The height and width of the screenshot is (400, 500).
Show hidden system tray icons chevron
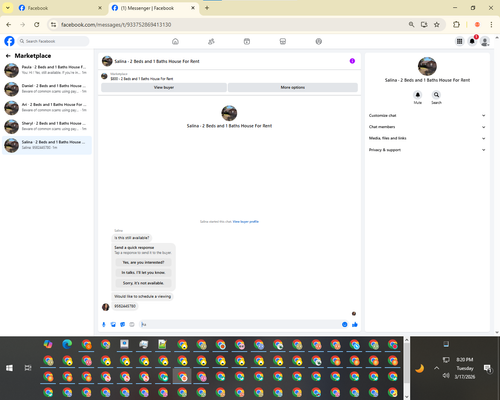point(436,368)
